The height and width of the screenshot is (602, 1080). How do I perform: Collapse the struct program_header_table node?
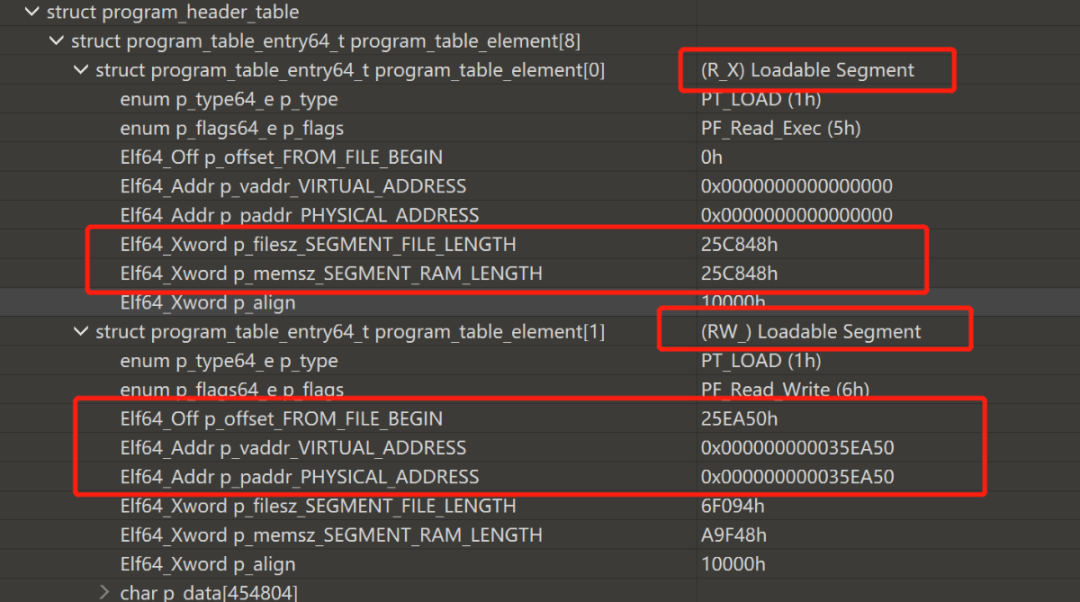click(x=30, y=12)
